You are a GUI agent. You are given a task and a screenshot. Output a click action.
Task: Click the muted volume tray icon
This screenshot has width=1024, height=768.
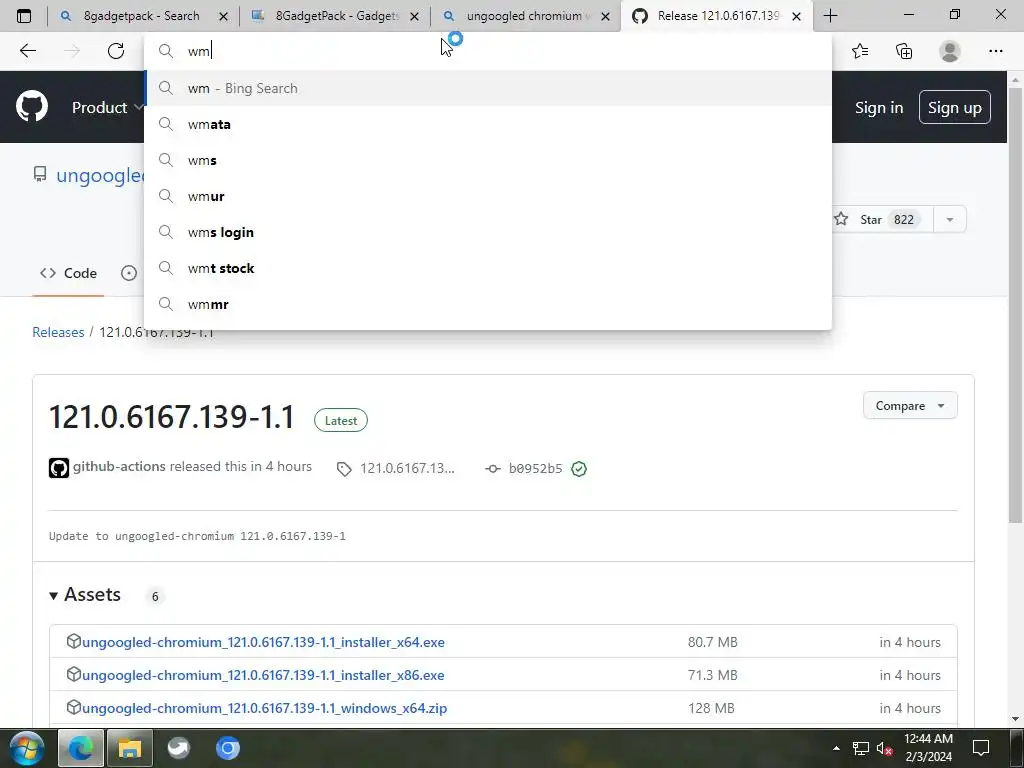(884, 748)
